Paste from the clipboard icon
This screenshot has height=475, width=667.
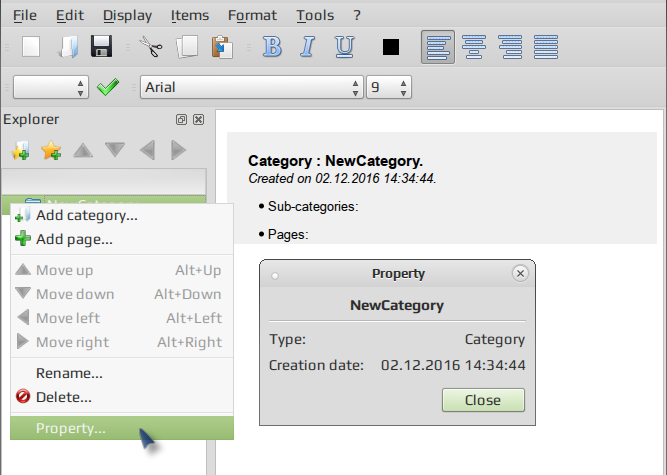coord(222,47)
